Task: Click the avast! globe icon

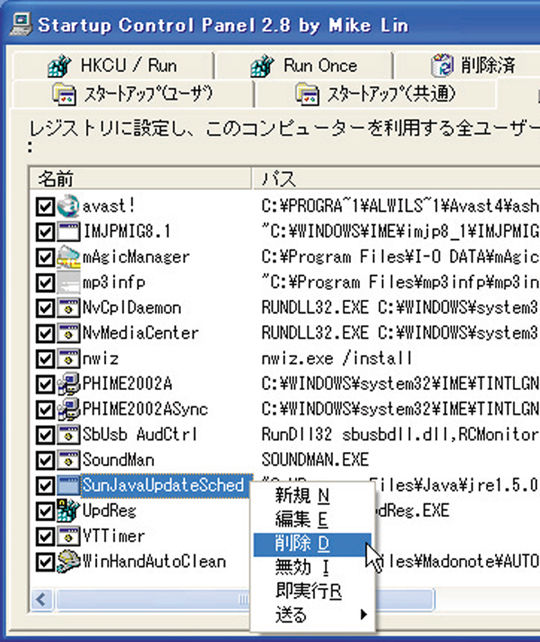Action: (68, 206)
